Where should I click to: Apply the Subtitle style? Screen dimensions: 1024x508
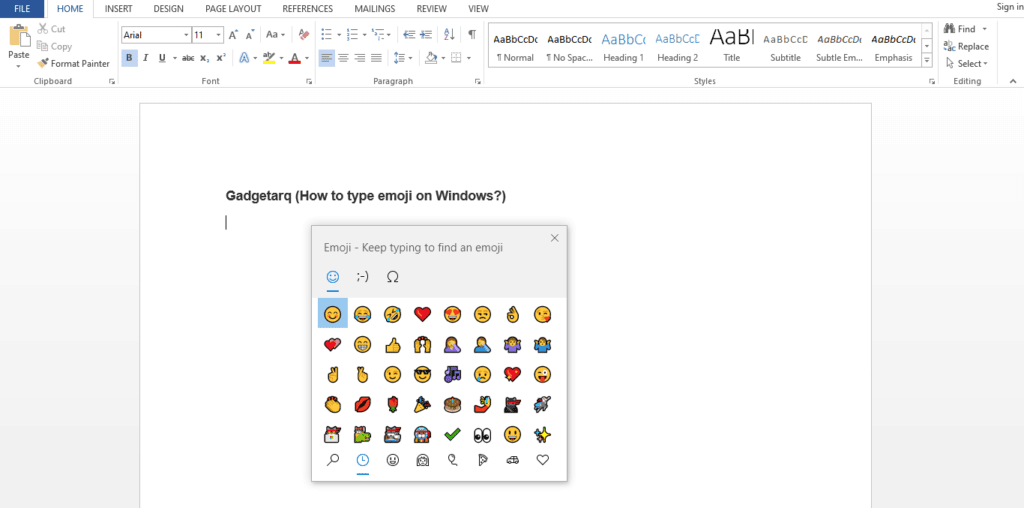point(785,45)
